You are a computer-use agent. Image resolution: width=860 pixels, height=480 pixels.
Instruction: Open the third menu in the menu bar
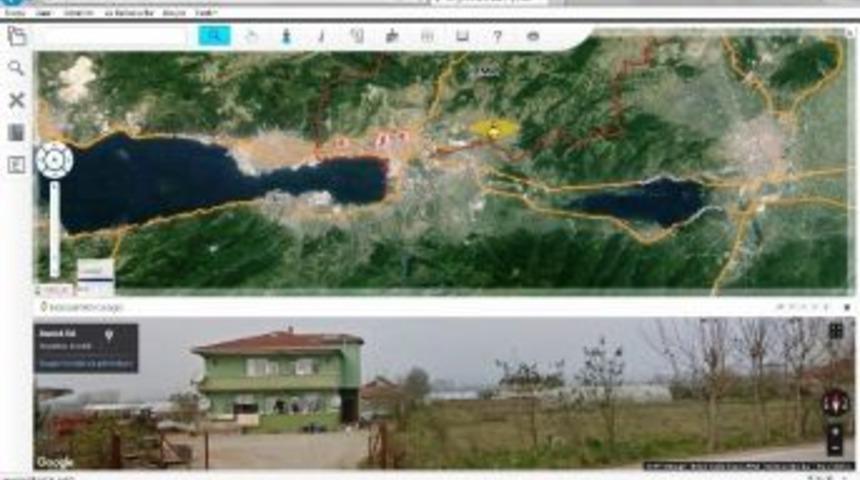(78, 12)
